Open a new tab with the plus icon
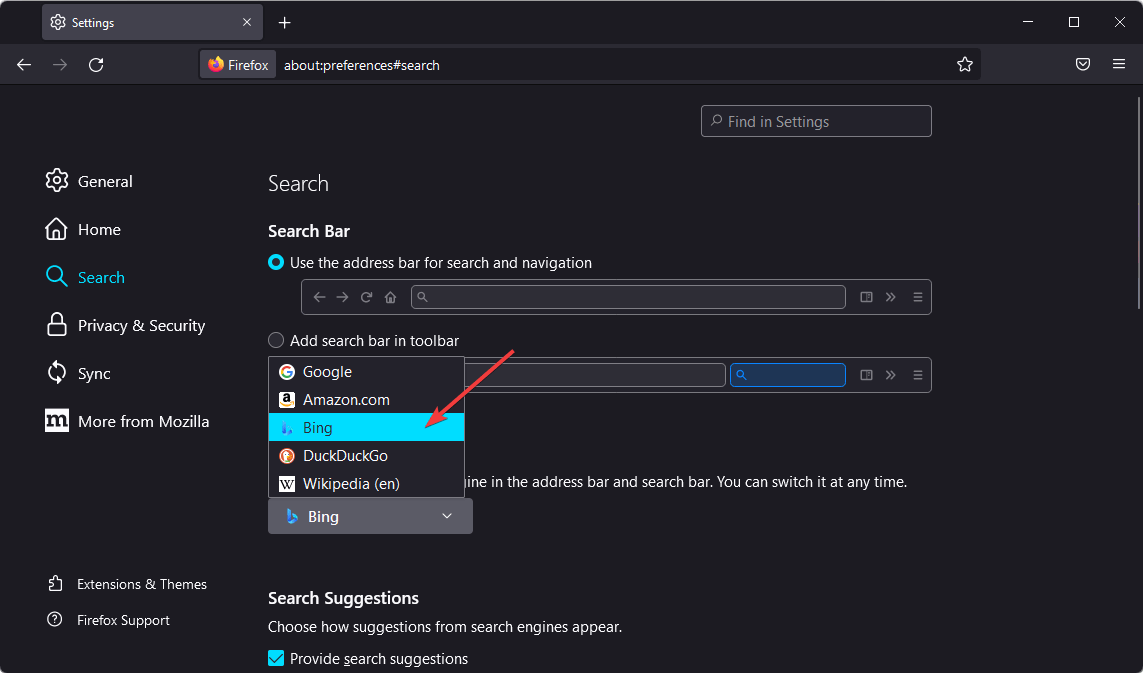The height and width of the screenshot is (673, 1143). tap(284, 23)
